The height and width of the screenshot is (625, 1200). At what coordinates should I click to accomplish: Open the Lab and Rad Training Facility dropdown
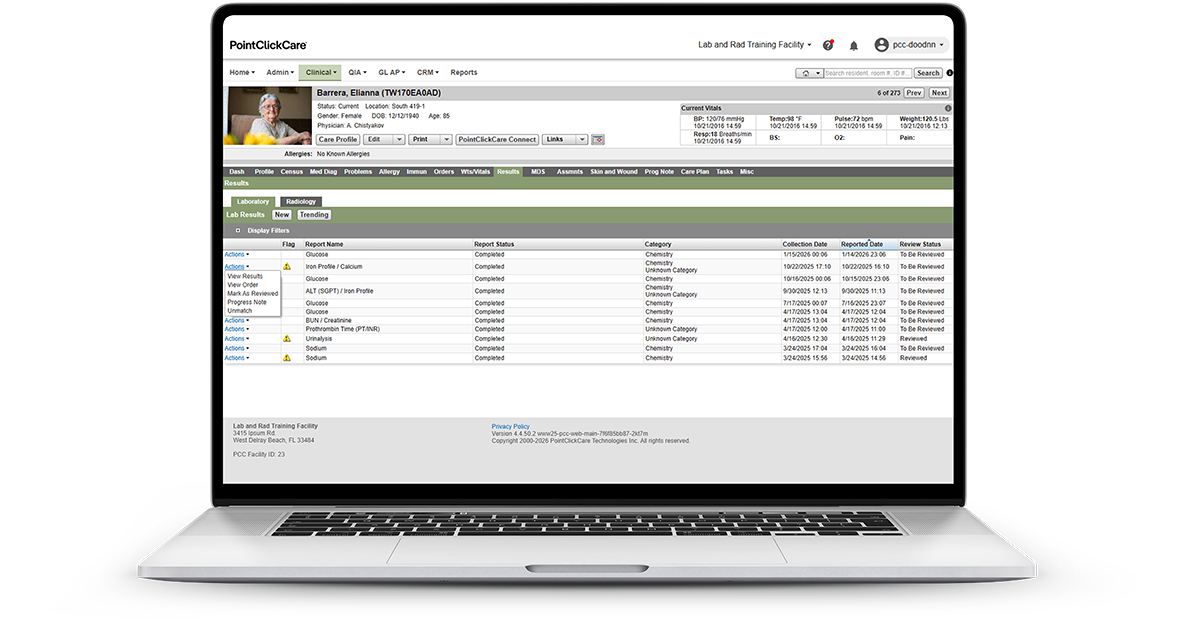click(754, 45)
